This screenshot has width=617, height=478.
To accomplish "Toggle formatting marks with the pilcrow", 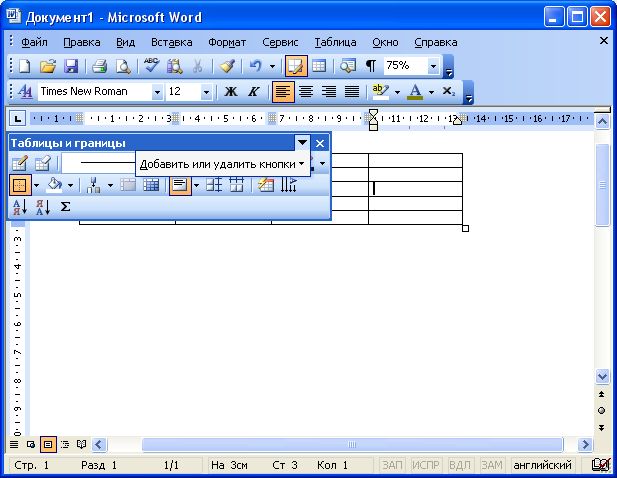I will click(x=371, y=66).
